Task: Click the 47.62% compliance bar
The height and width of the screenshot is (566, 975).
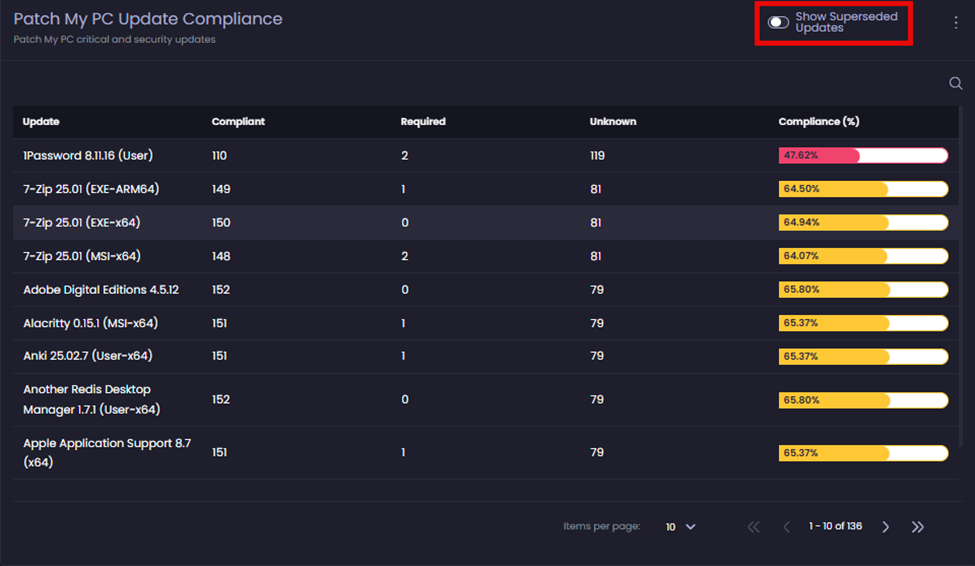Action: pos(863,155)
